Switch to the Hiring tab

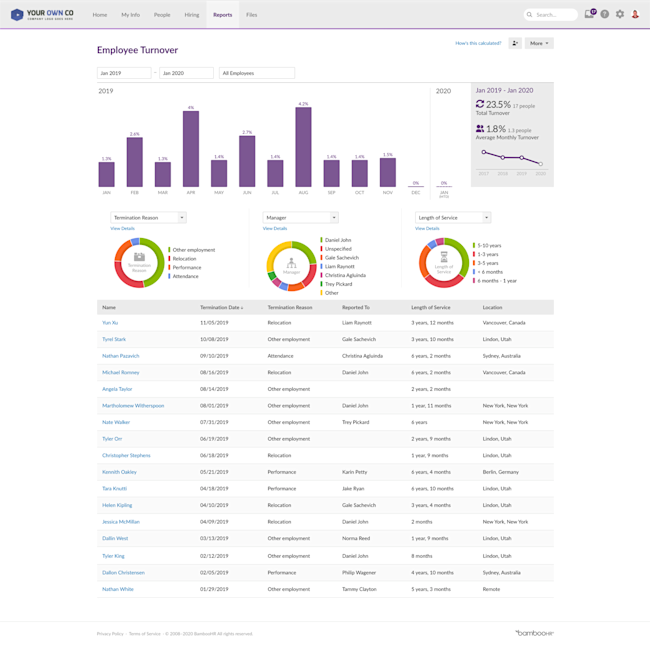tap(192, 15)
